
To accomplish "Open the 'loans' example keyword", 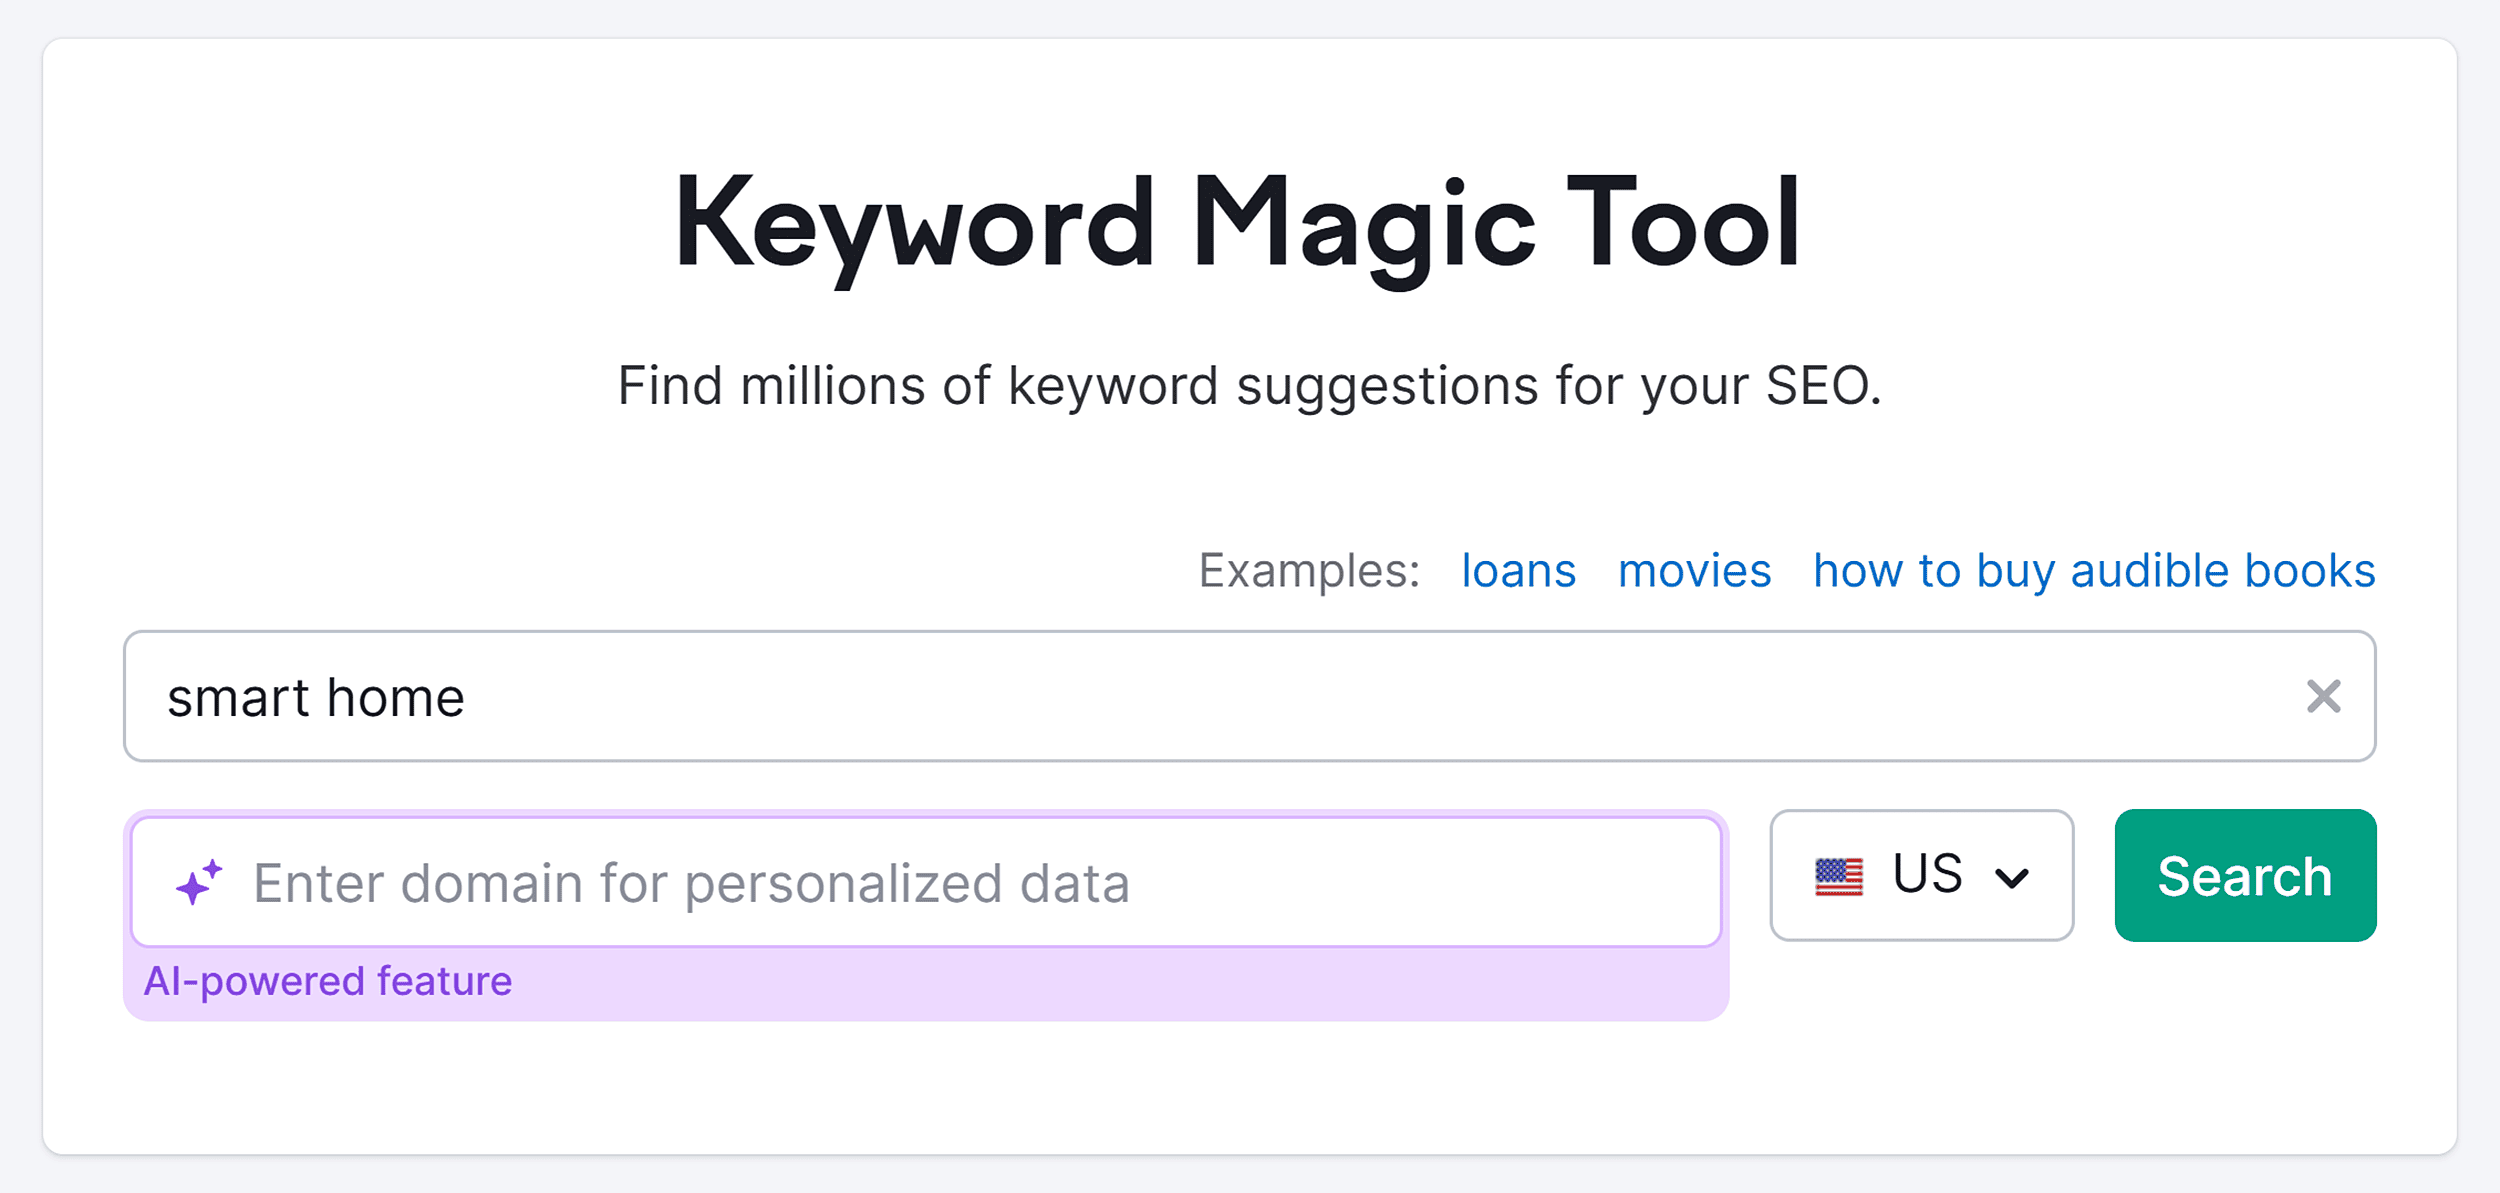I will pos(1518,570).
